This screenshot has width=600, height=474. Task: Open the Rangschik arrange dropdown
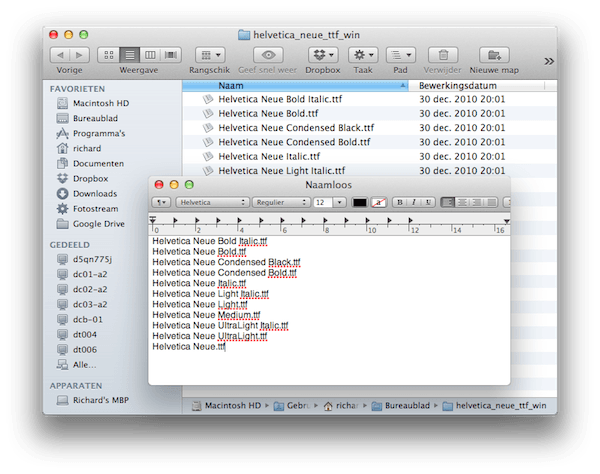[210, 55]
